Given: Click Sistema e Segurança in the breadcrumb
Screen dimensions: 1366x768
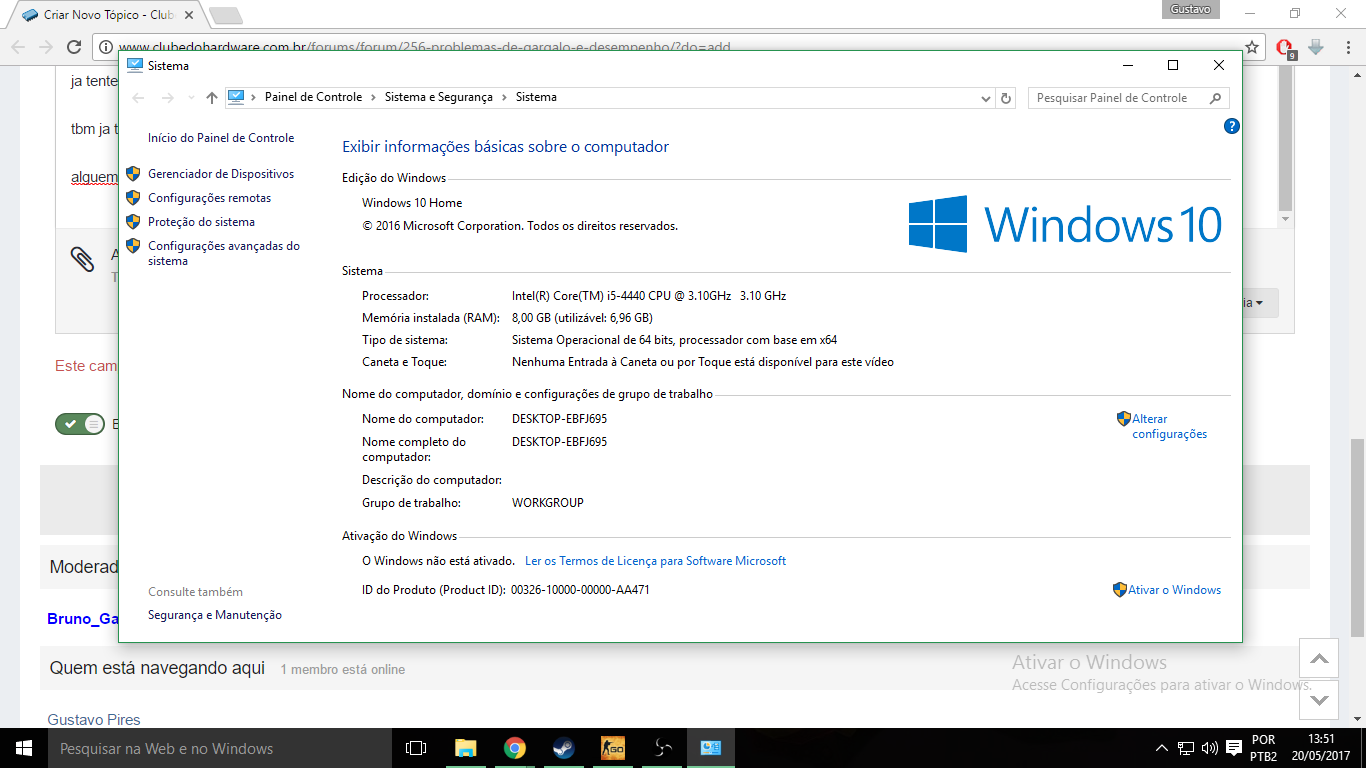Looking at the screenshot, I should click(439, 98).
